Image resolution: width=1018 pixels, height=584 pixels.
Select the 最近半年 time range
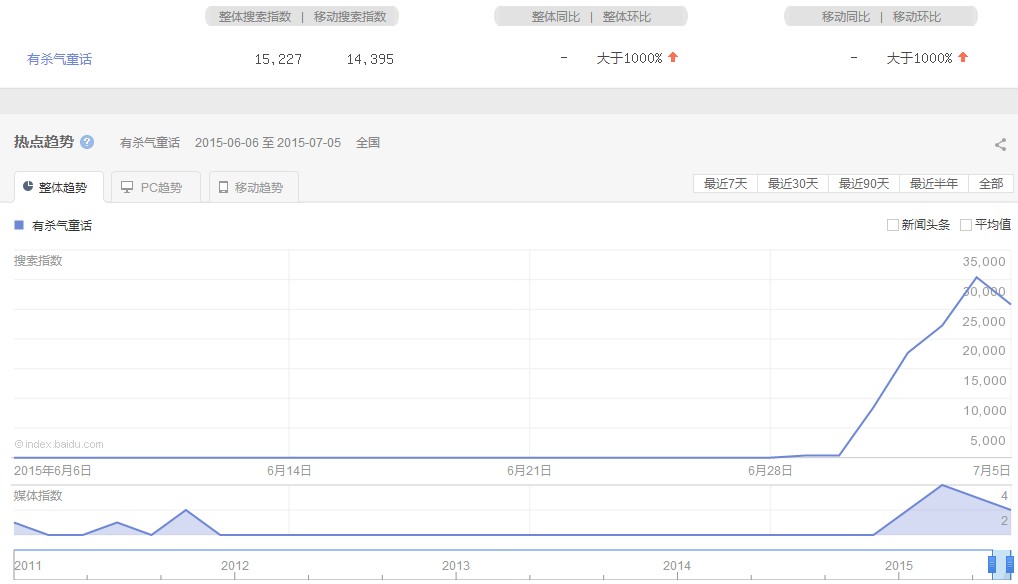934,184
